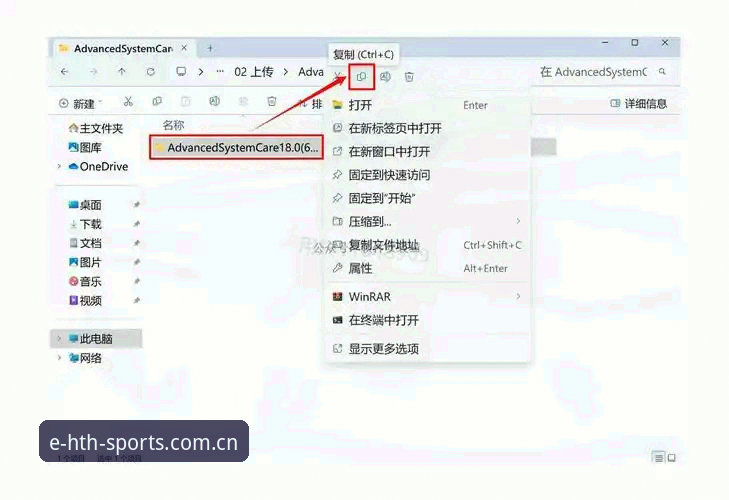Open the 排序 sort menu in the toolbar
This screenshot has height=500, width=729.
(311, 103)
